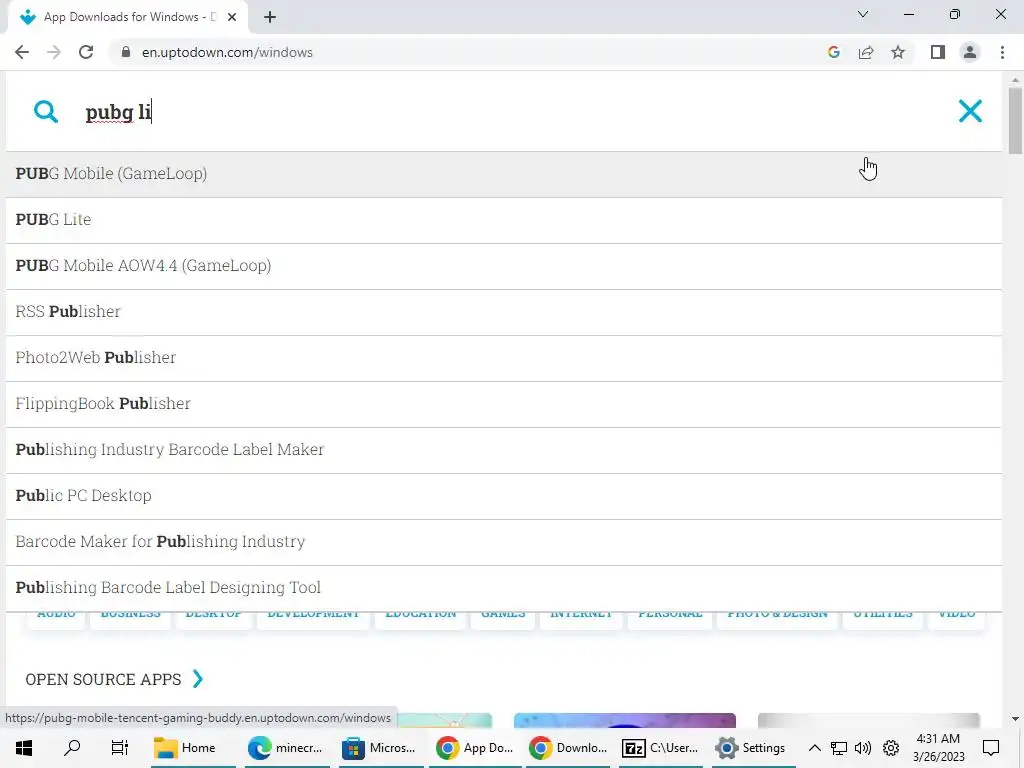Select Publishing Industry Barcode Label Maker

(504, 450)
